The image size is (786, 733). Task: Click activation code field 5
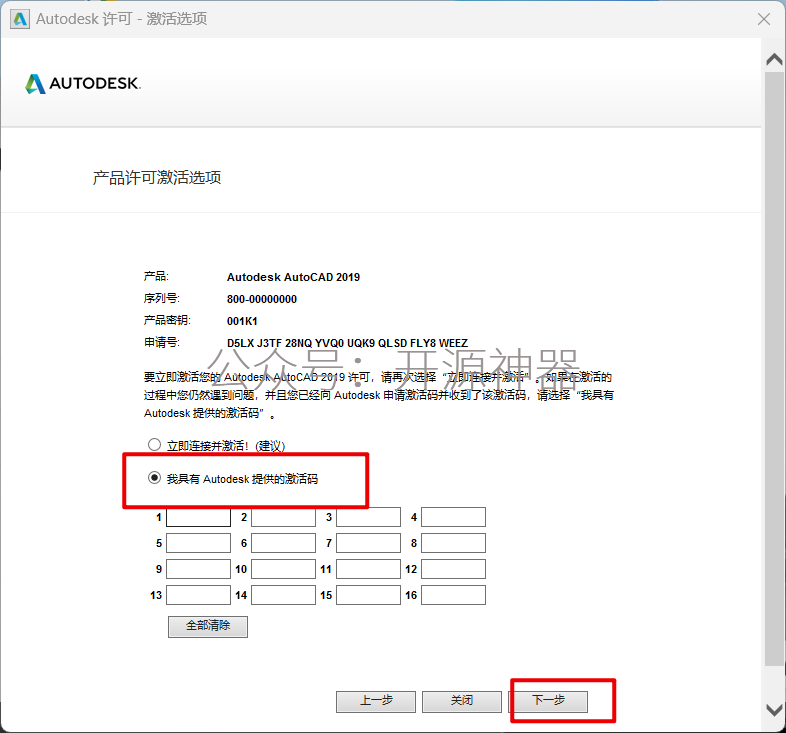pos(199,543)
